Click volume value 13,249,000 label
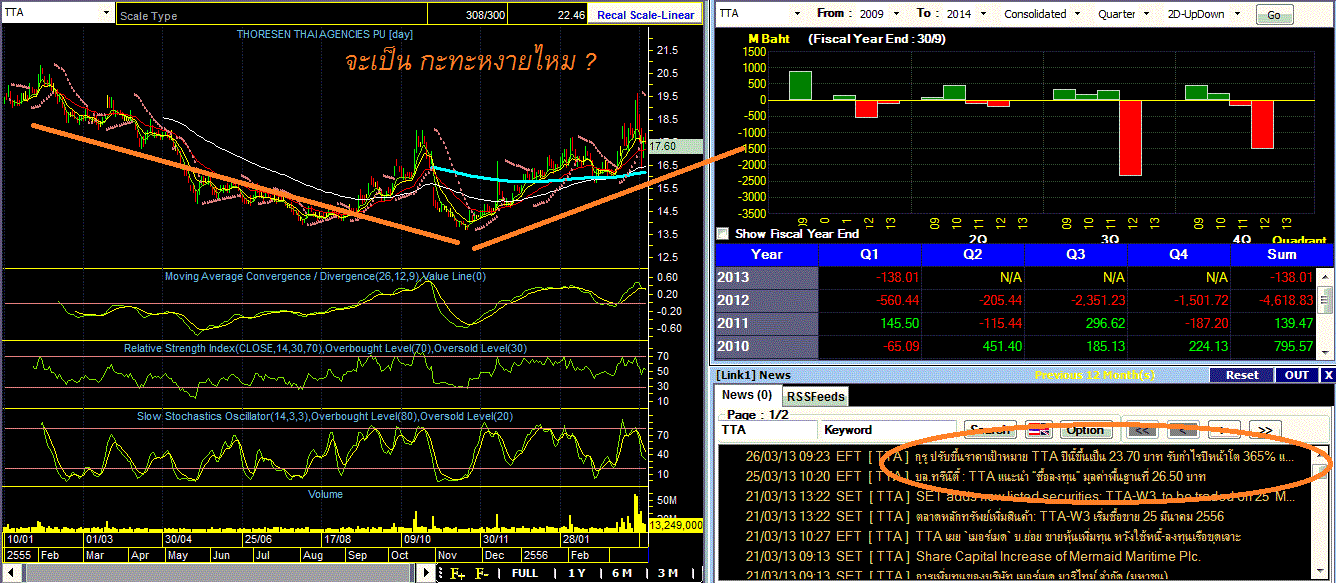Screen dimensions: 1336x583 coord(676,525)
